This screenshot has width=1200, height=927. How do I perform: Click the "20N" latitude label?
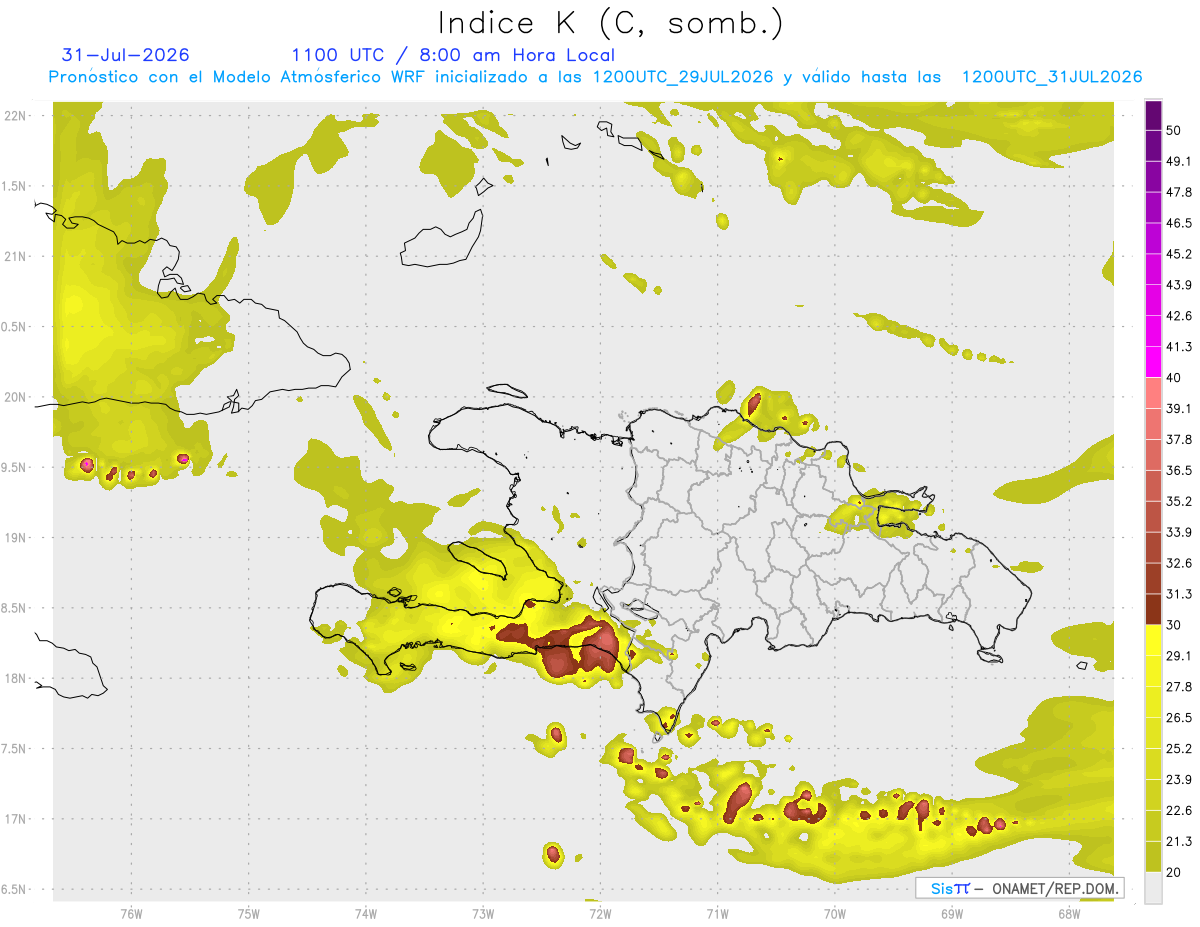pos(17,397)
